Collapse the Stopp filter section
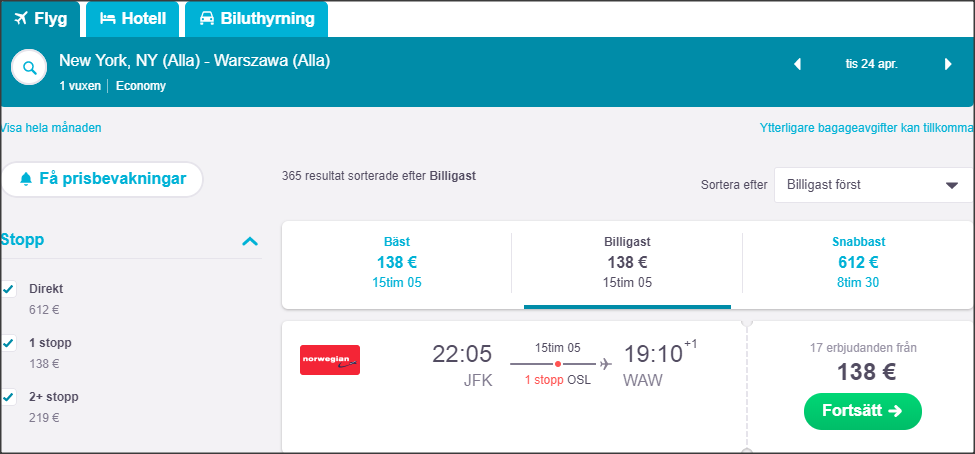This screenshot has width=975, height=454. 250,241
